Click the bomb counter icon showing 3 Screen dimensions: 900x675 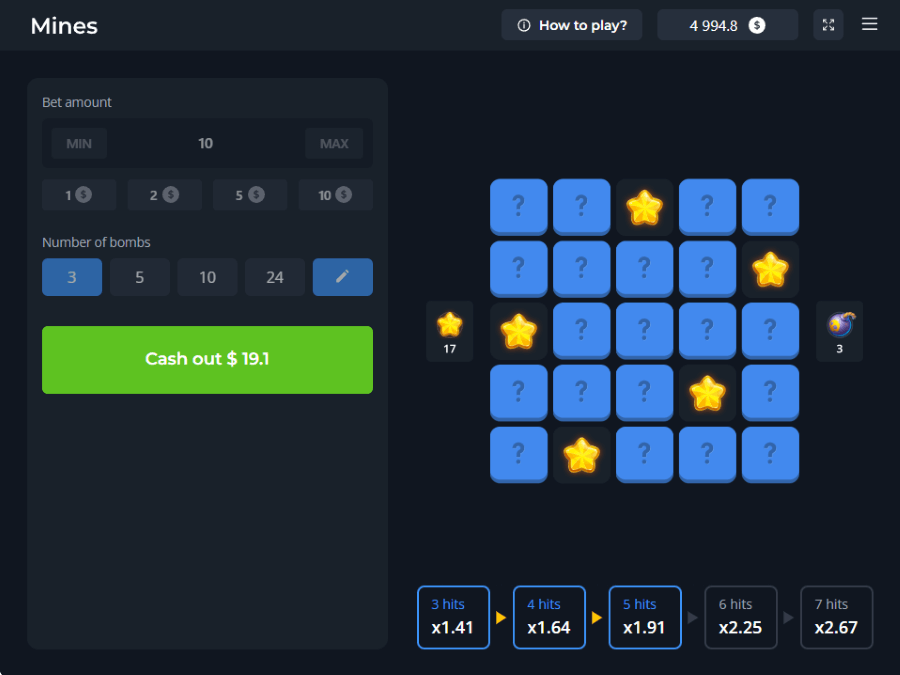click(840, 324)
